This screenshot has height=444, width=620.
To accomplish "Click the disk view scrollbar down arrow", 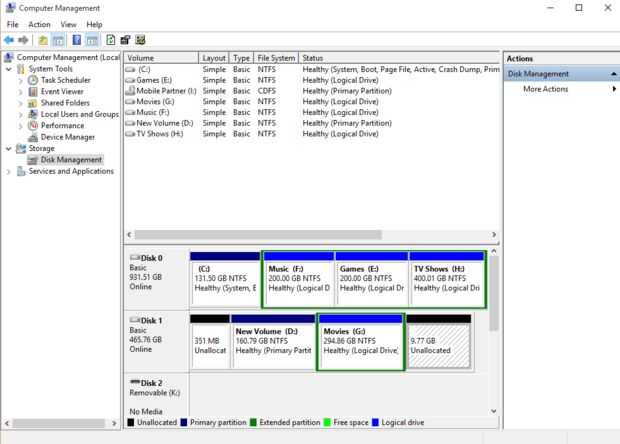I will coord(494,411).
